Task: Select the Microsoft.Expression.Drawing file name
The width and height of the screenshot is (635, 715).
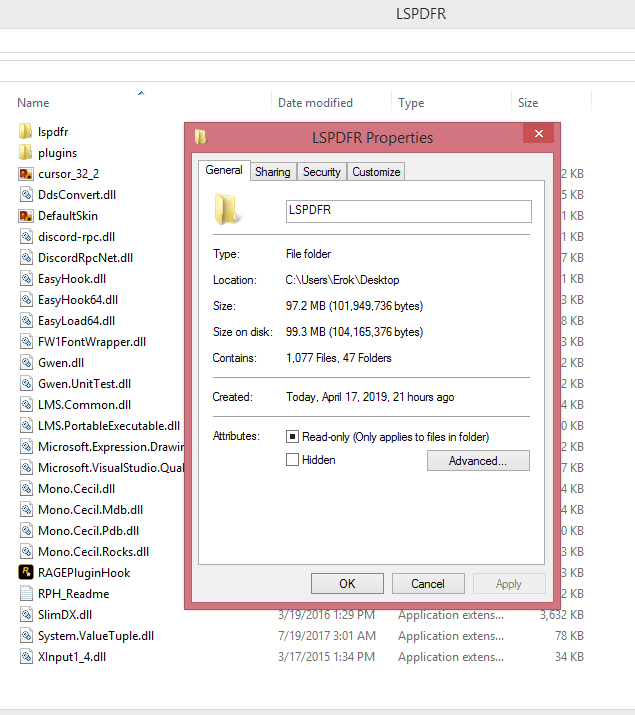Action: pyautogui.click(x=111, y=446)
